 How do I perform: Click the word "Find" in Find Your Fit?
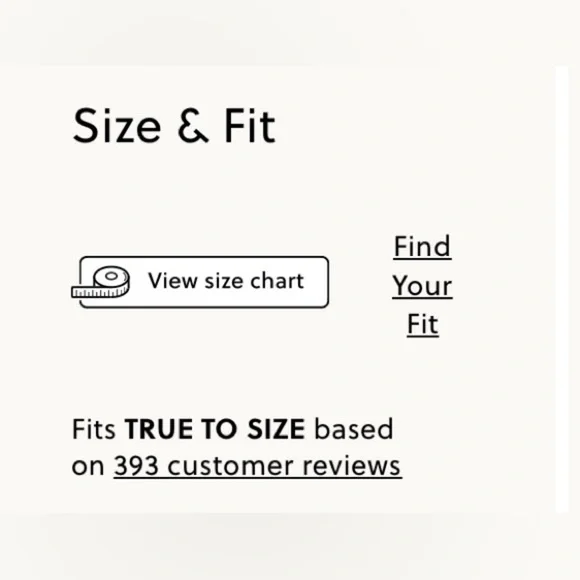(422, 246)
